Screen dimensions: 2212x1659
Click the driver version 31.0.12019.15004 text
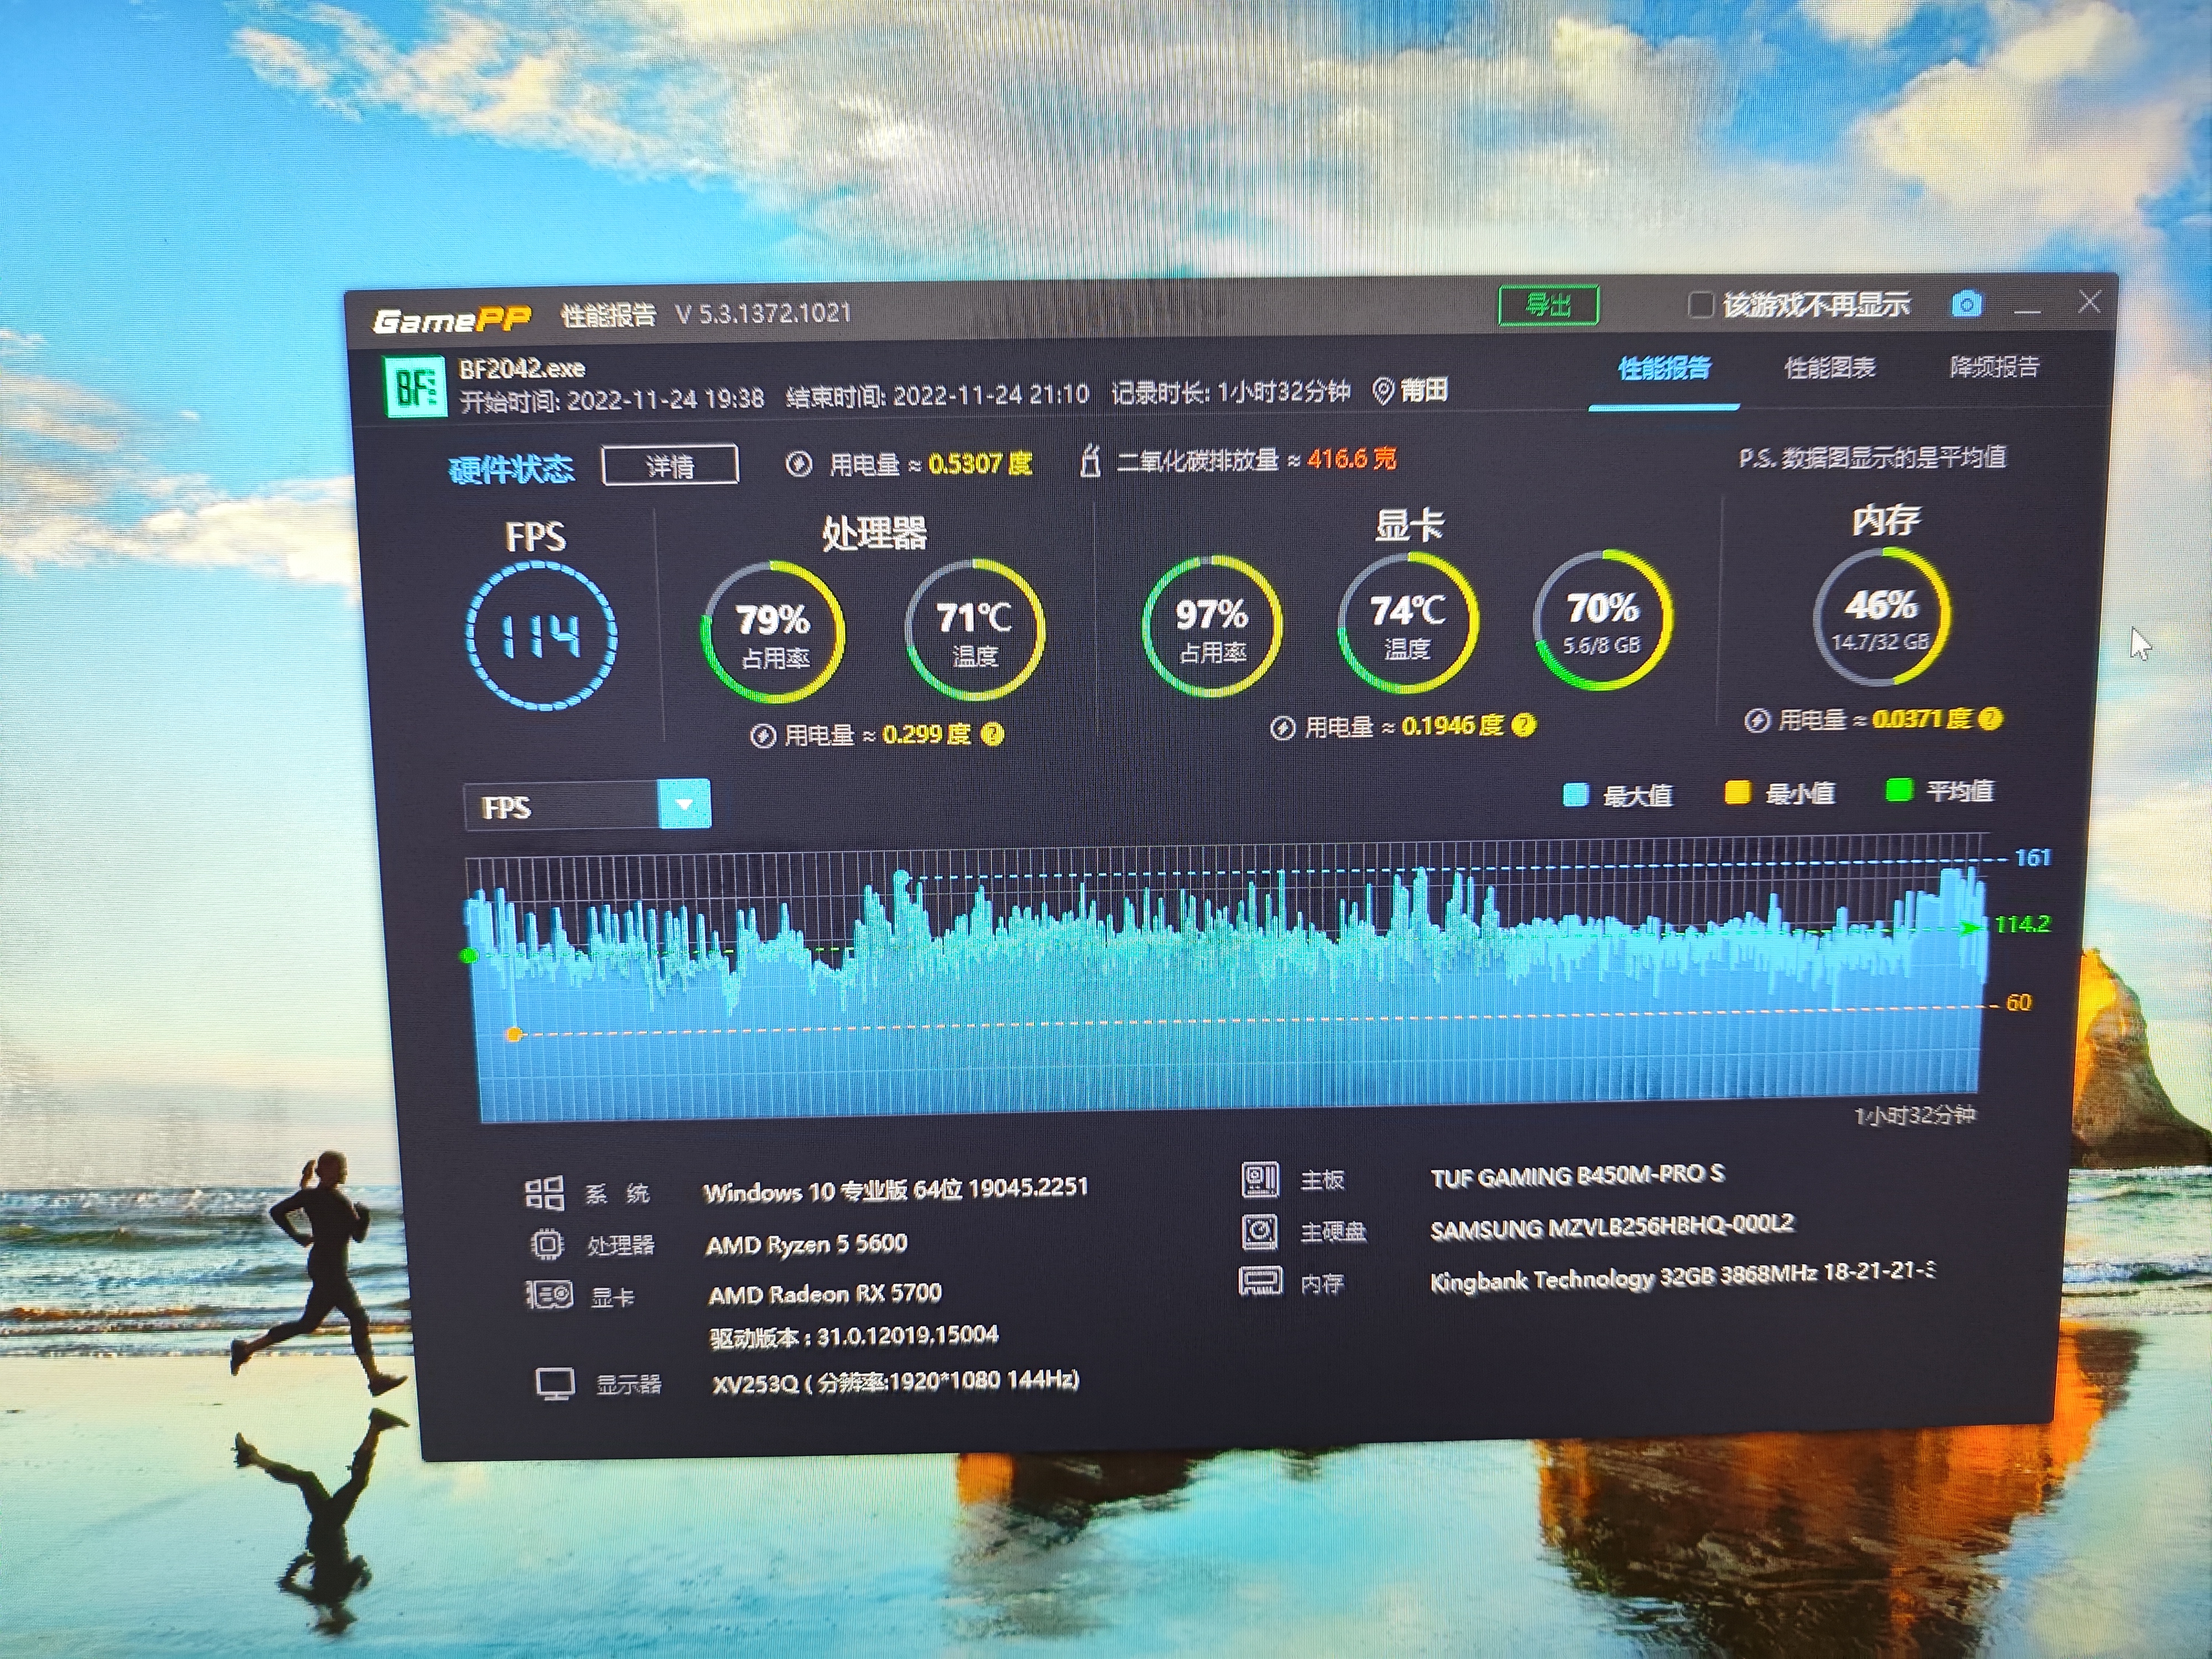point(854,1336)
